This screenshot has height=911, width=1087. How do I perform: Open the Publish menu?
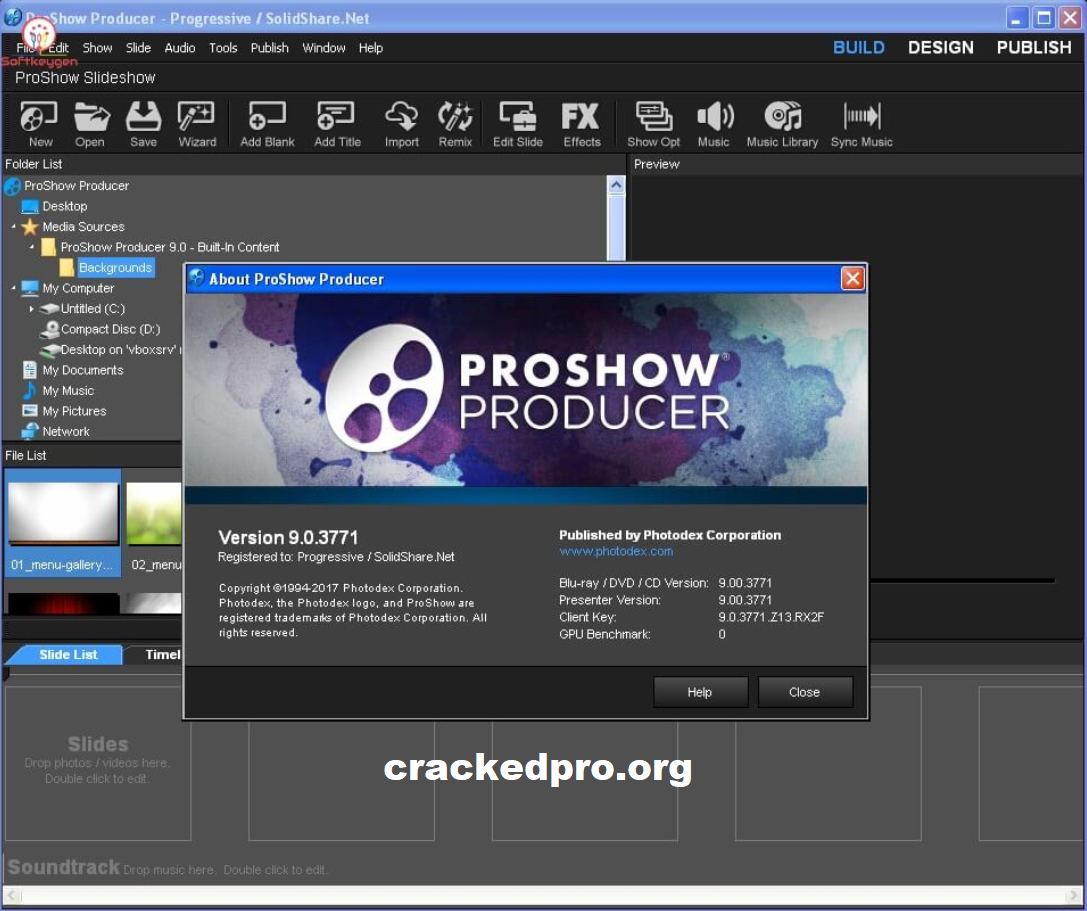pyautogui.click(x=270, y=48)
